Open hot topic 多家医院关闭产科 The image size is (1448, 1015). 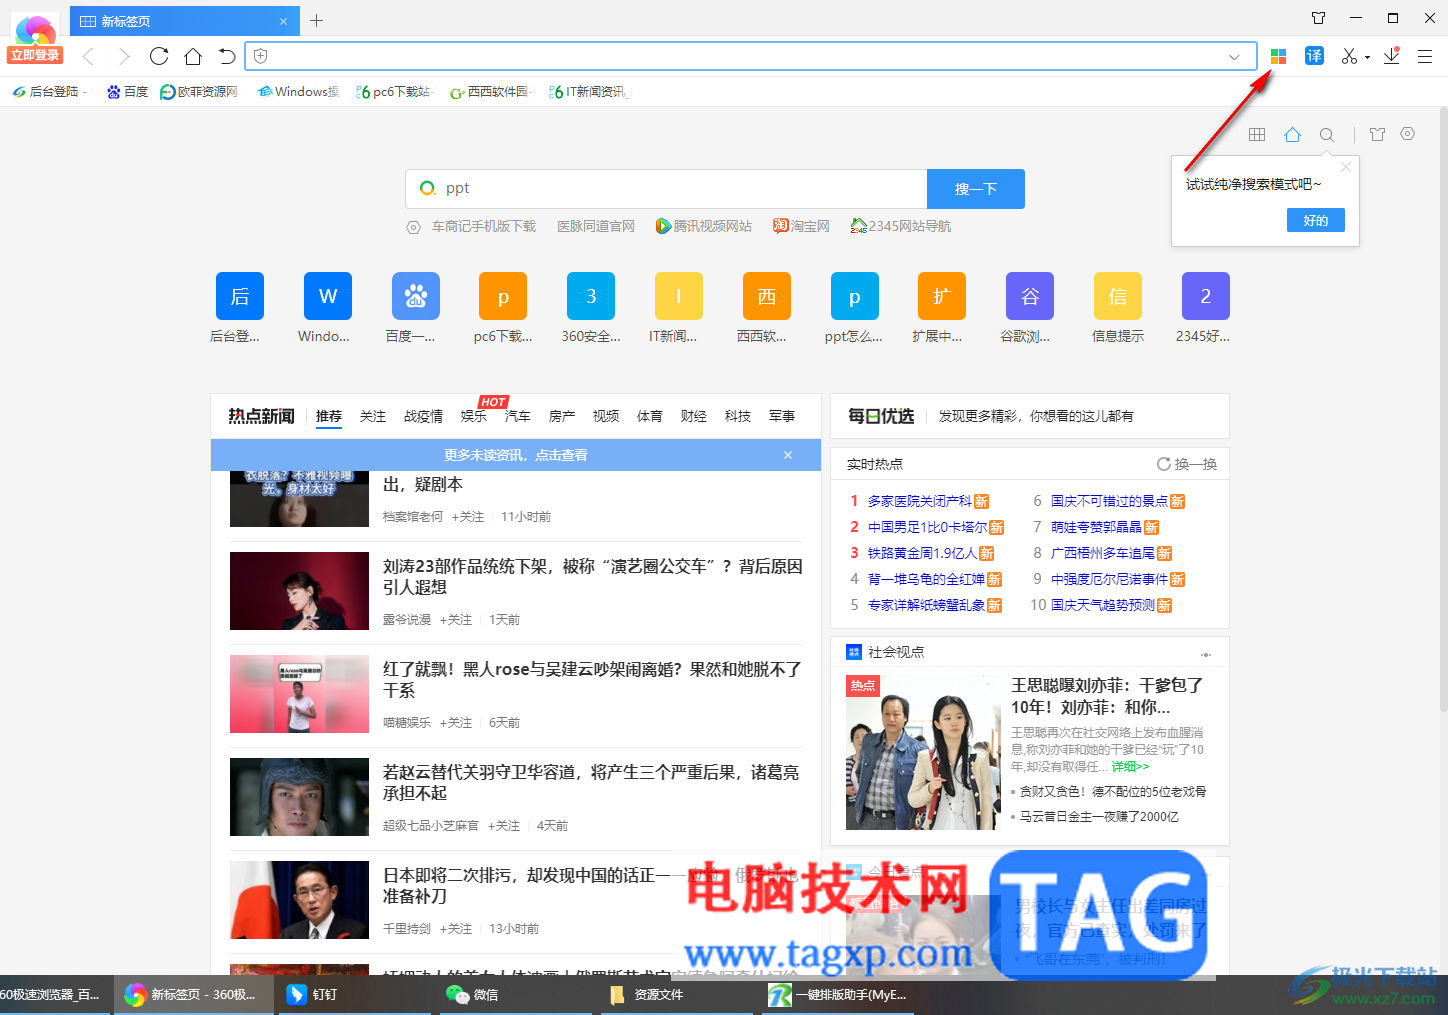coord(919,501)
